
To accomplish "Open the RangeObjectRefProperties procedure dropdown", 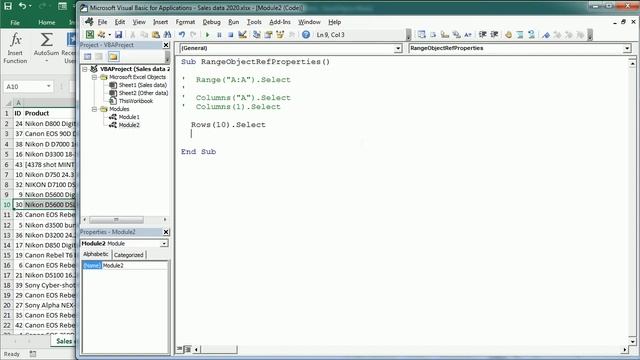I will pyautogui.click(x=627, y=48).
